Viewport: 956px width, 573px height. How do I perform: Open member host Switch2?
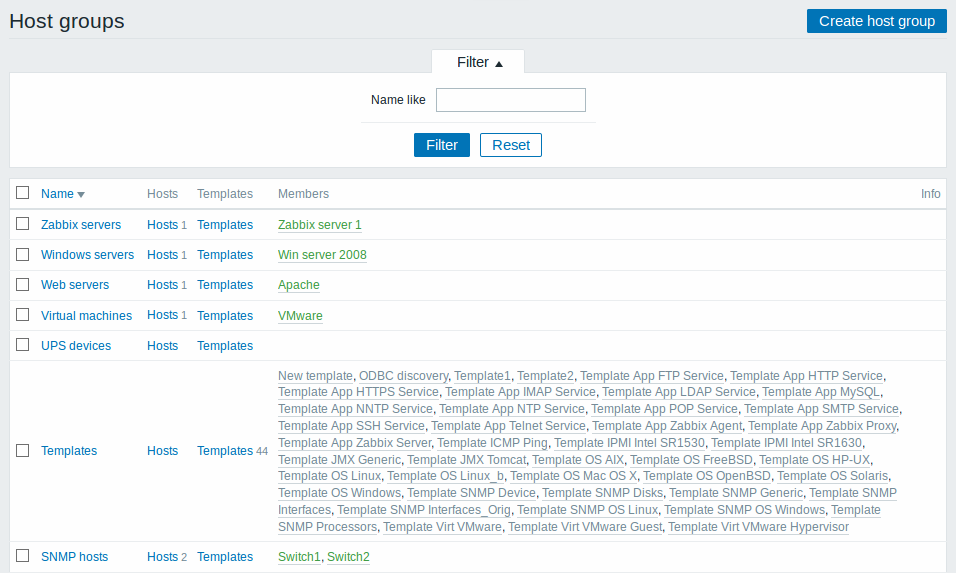[x=348, y=557]
